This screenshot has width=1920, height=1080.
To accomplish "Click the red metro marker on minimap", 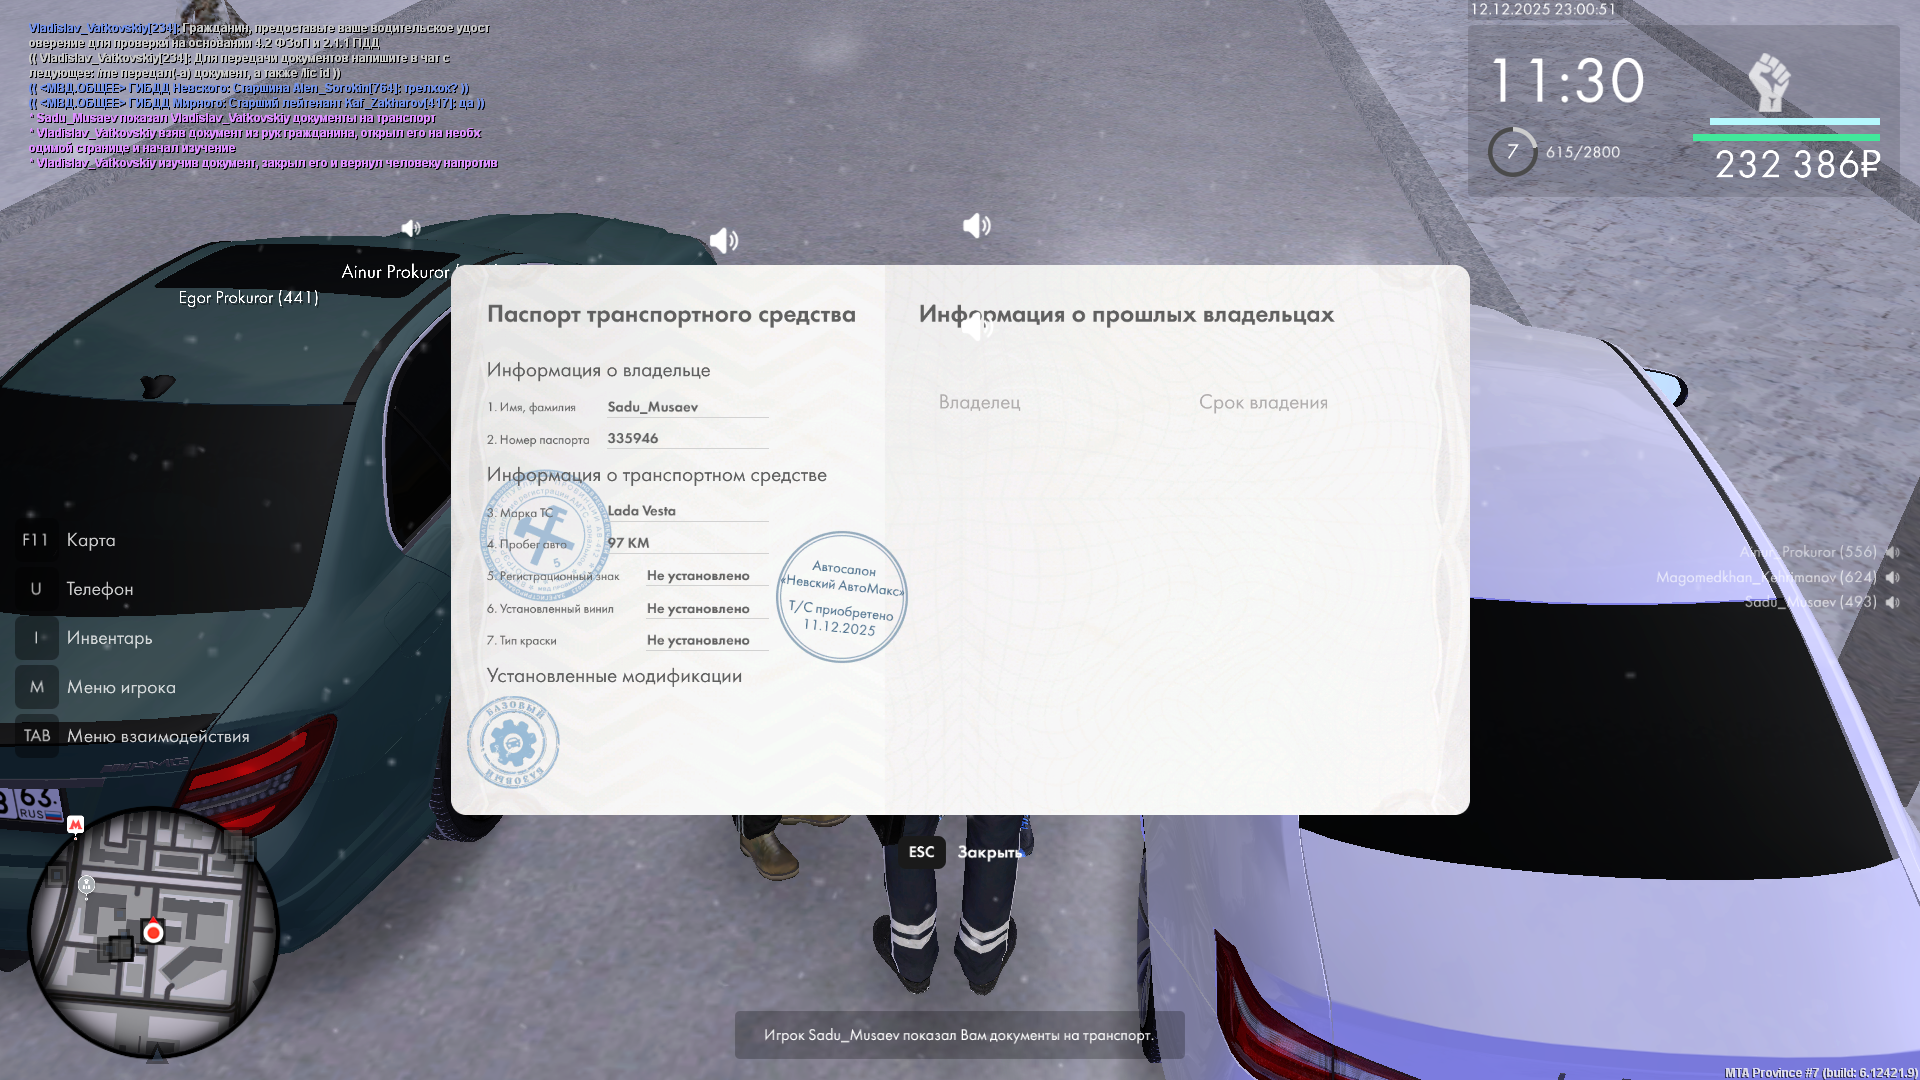I will [x=76, y=825].
